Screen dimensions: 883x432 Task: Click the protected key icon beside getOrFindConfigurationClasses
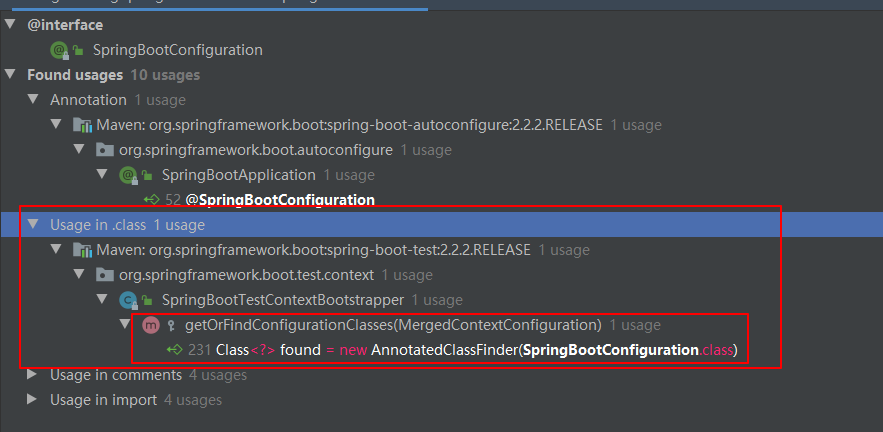pyautogui.click(x=171, y=326)
